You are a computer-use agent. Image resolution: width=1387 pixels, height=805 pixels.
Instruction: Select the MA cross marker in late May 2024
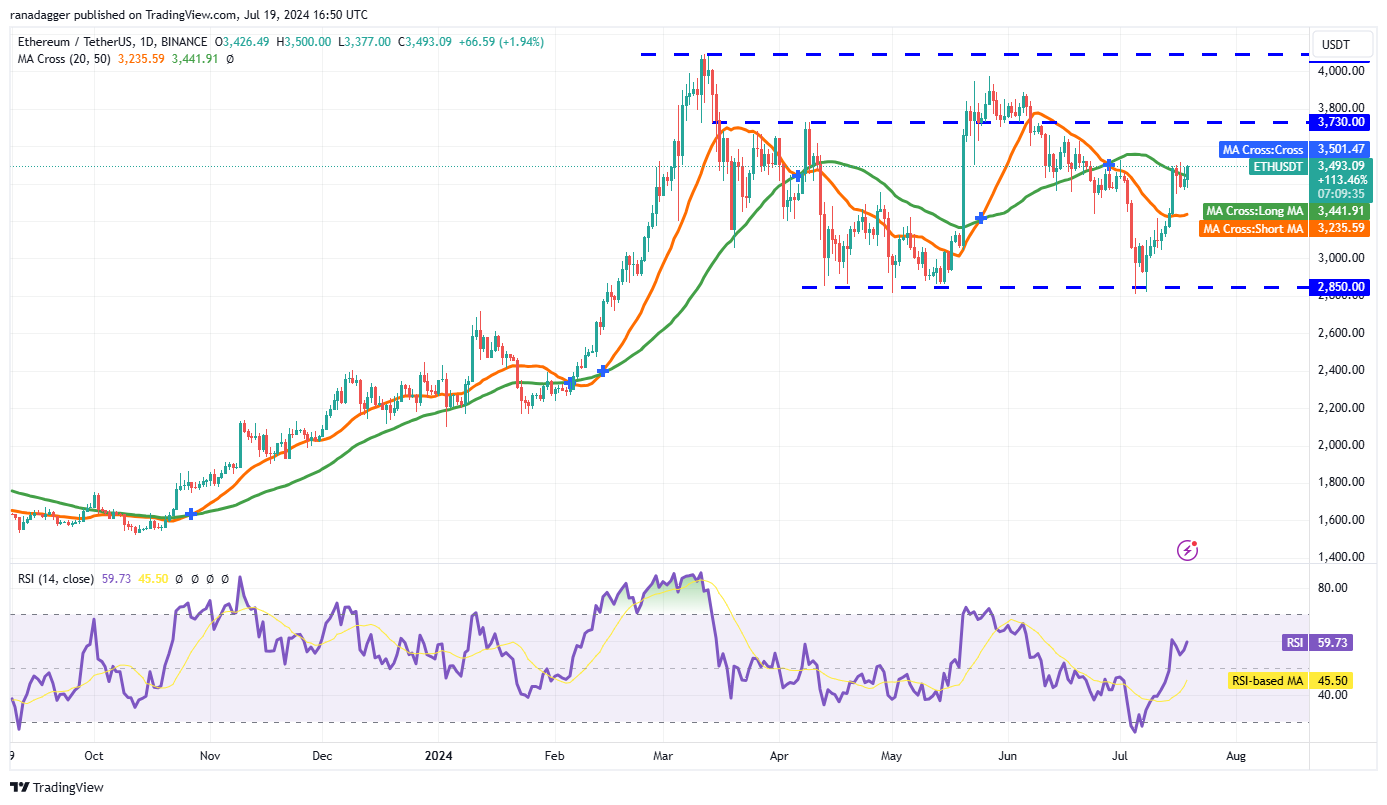[982, 217]
